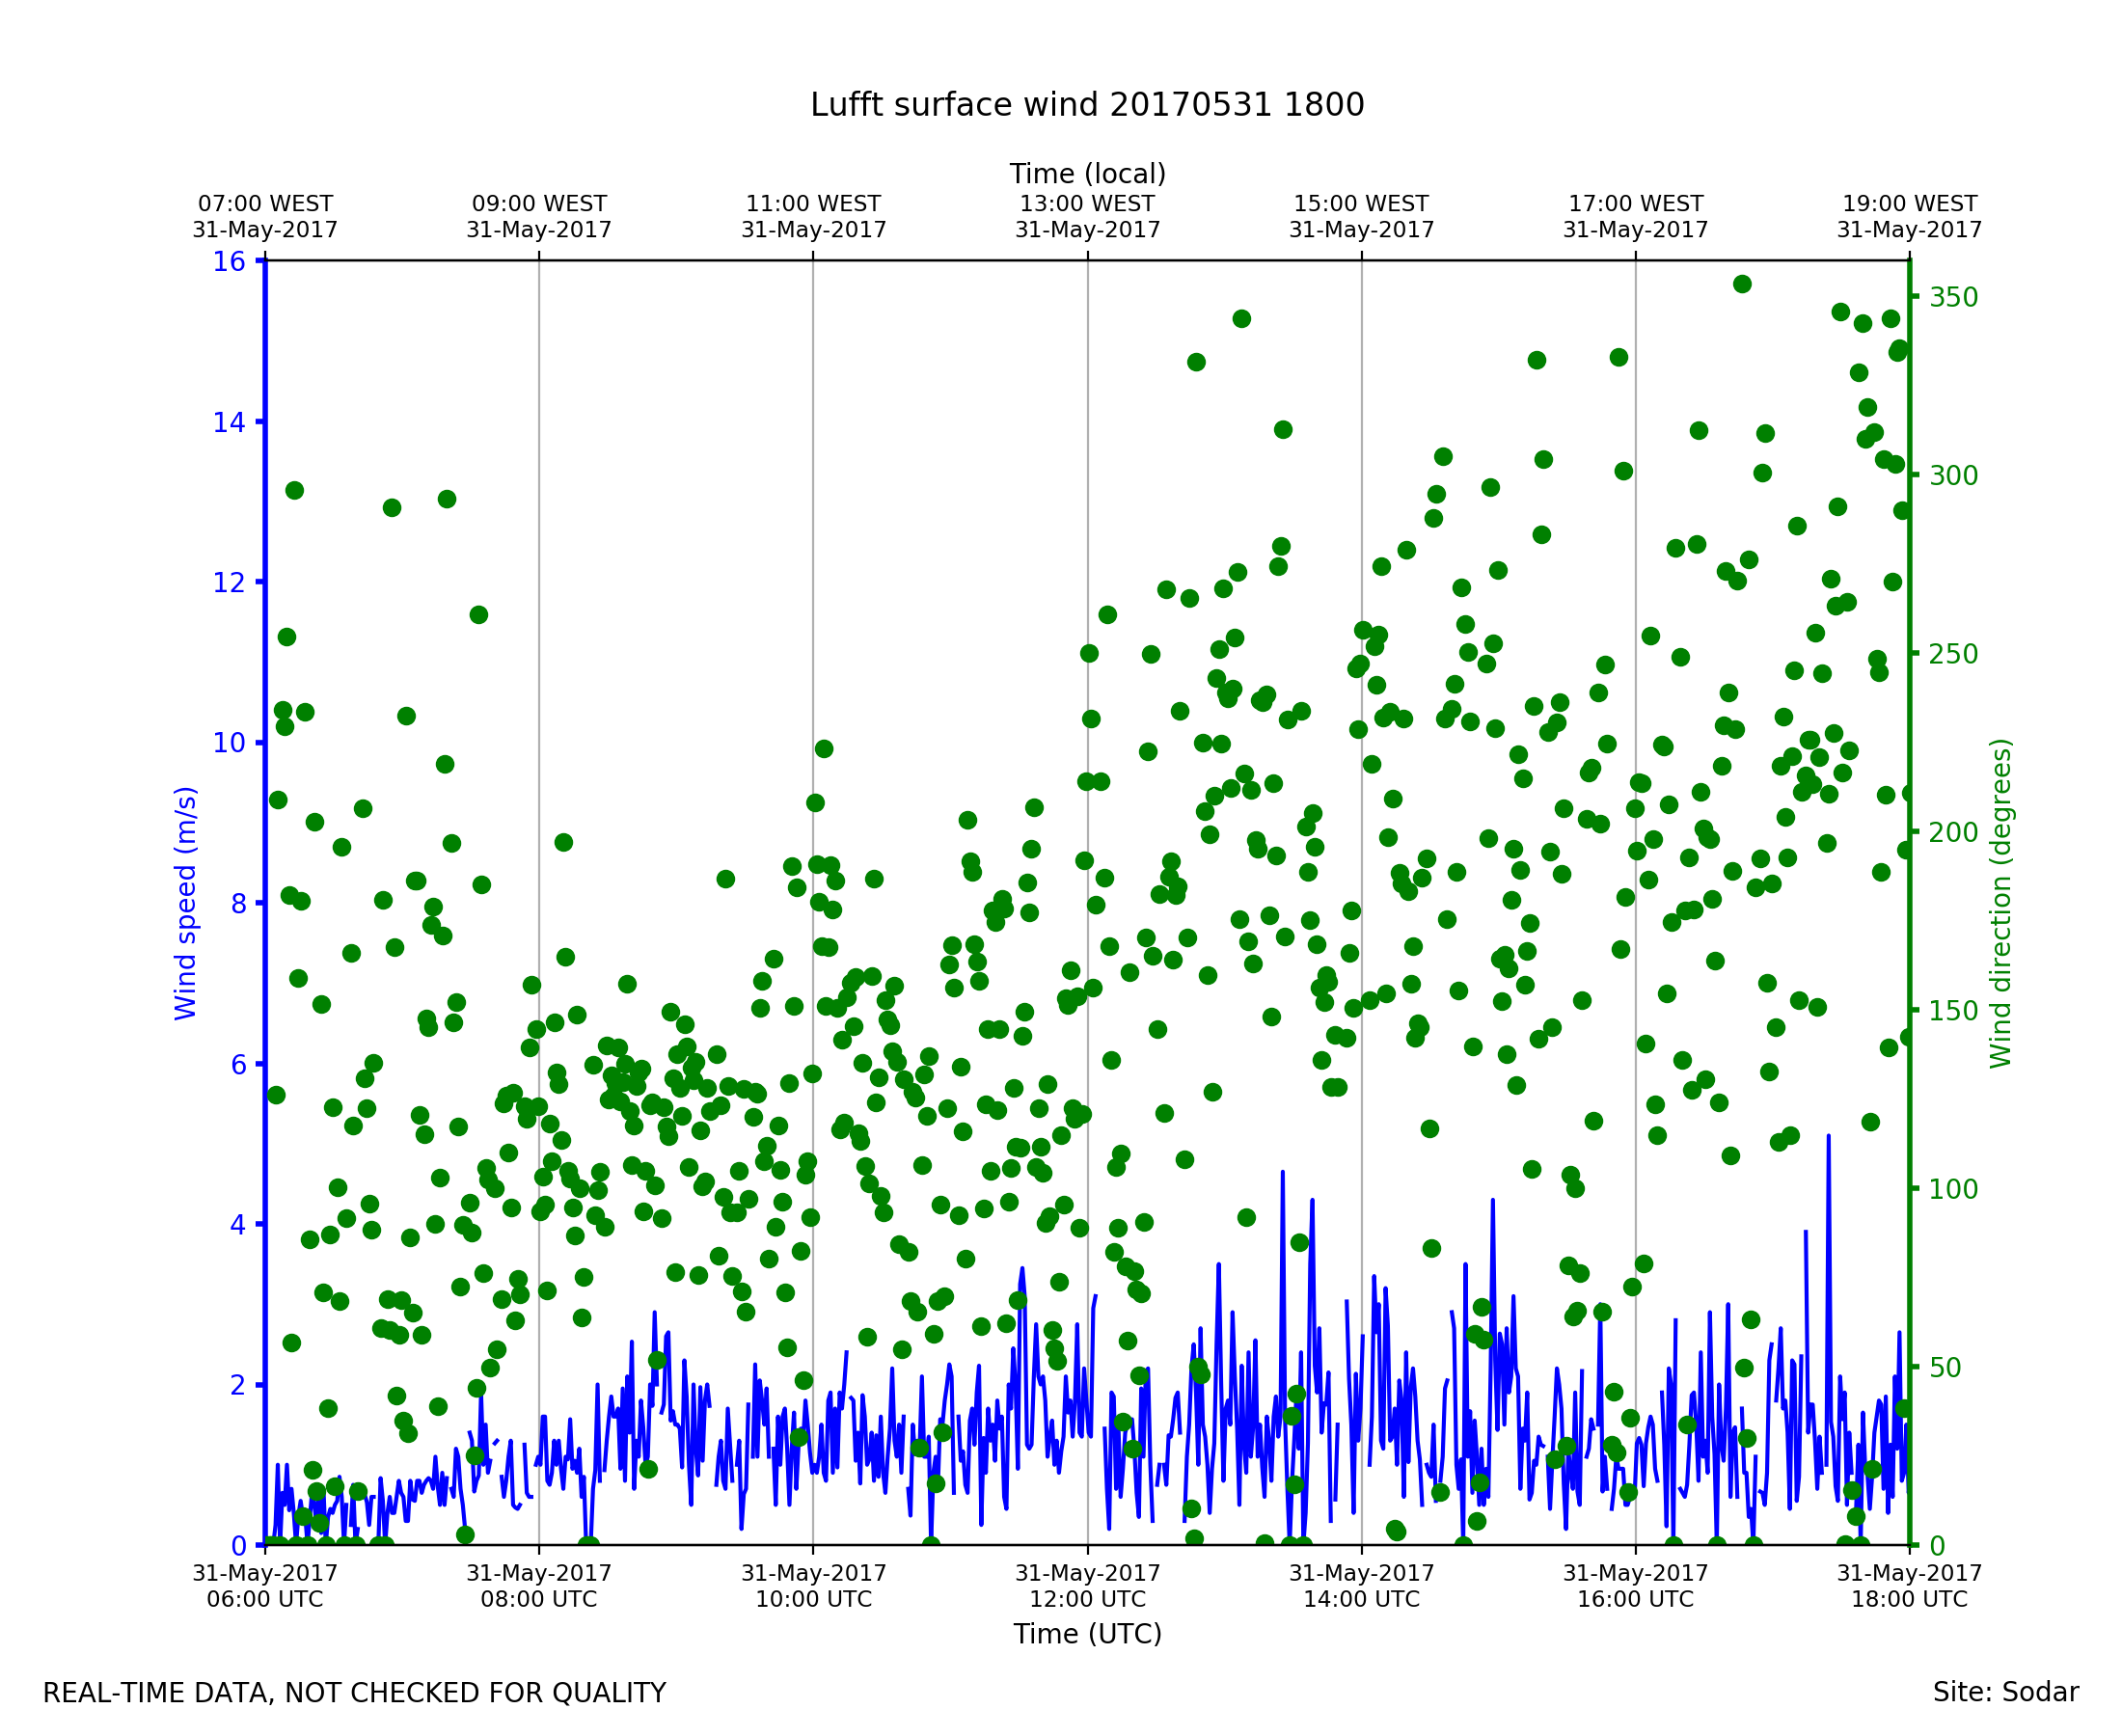
Task: Click the 'Wind direction (degrees)' axis label
Action: tap(2000, 903)
